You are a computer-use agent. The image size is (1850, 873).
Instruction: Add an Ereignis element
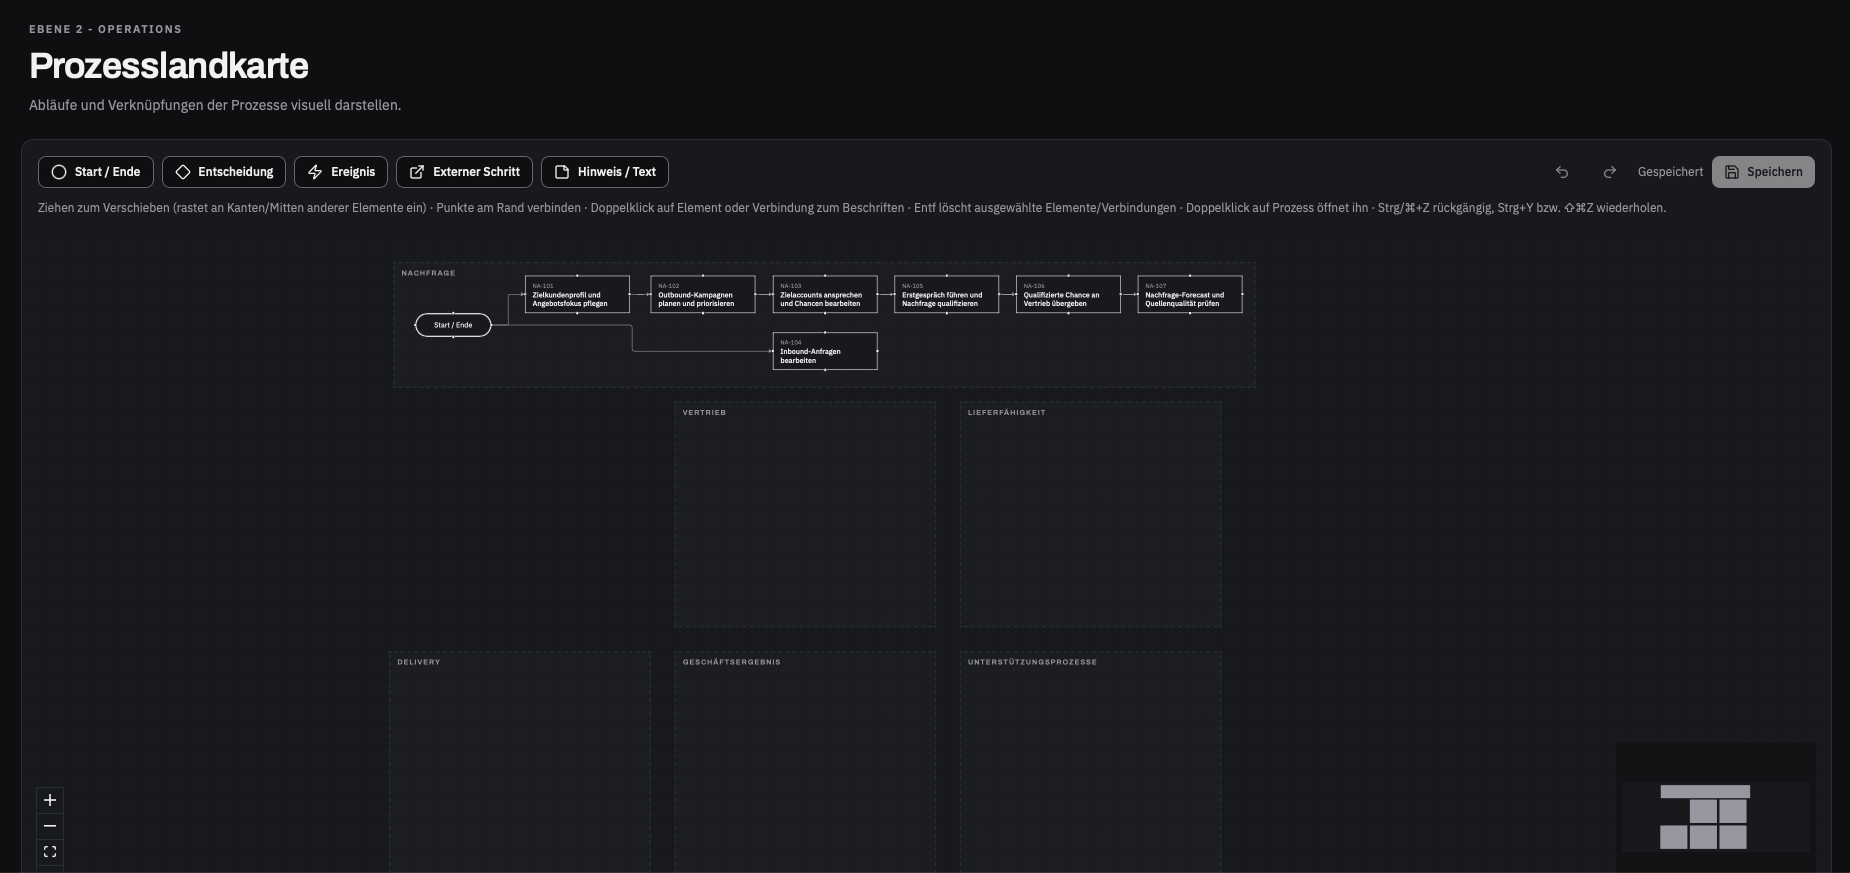[x=341, y=172]
